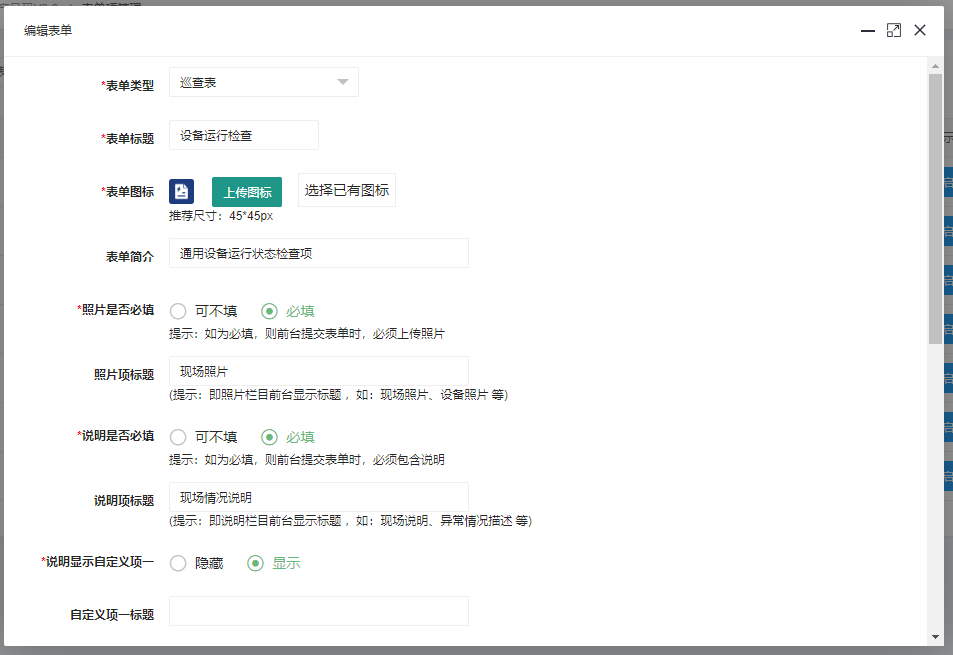Click the 上传图标 upload button
Image resolution: width=953 pixels, height=655 pixels.
(247, 192)
